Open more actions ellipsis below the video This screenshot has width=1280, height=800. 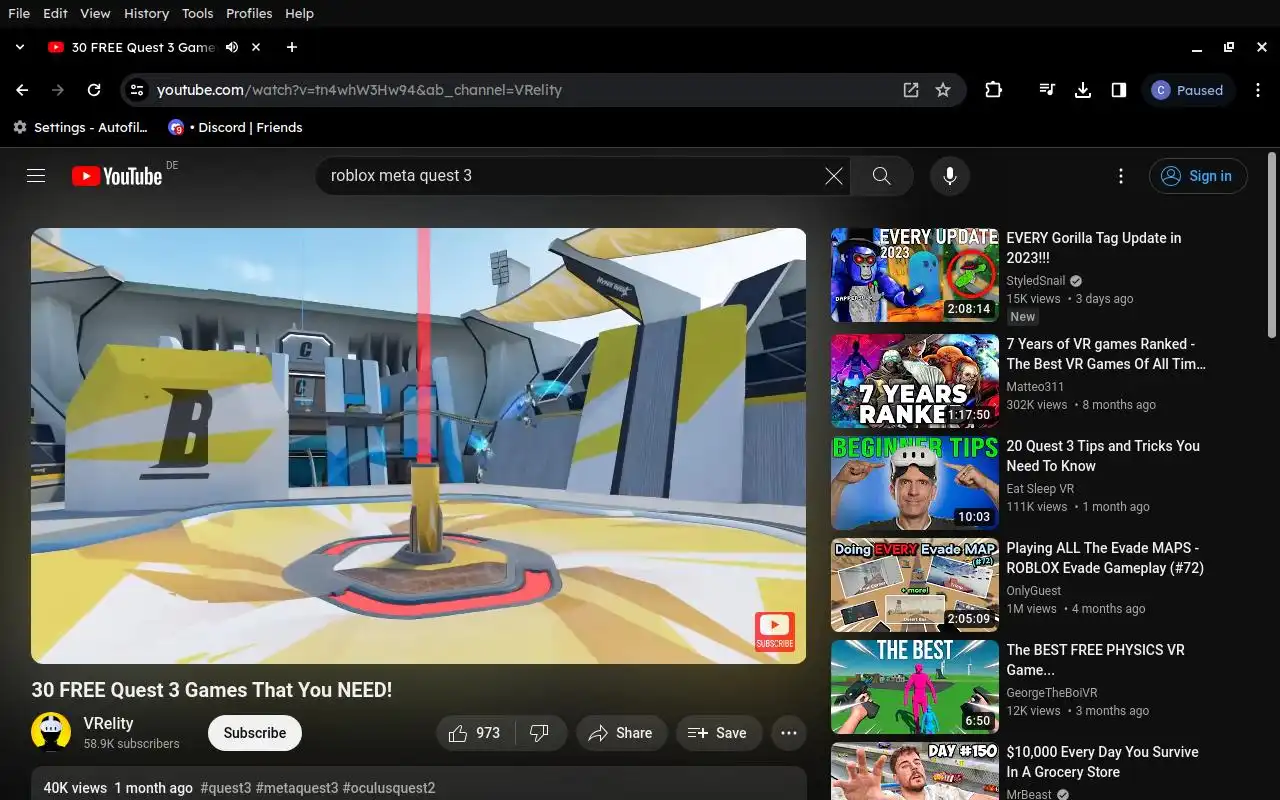point(788,733)
